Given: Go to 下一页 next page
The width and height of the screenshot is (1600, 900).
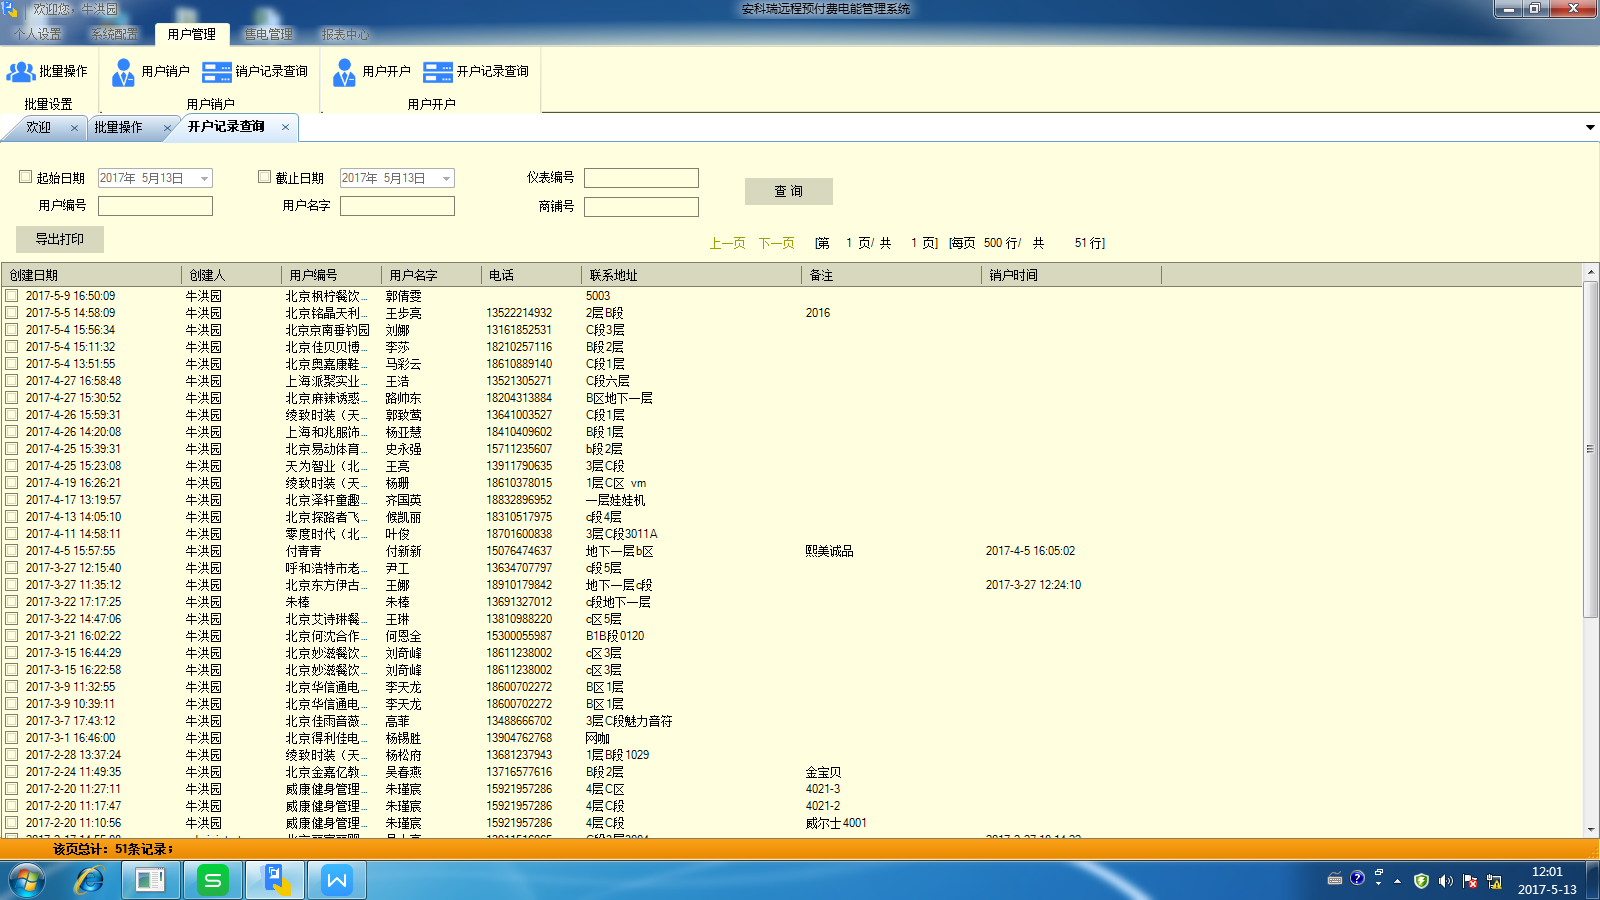Looking at the screenshot, I should point(776,243).
